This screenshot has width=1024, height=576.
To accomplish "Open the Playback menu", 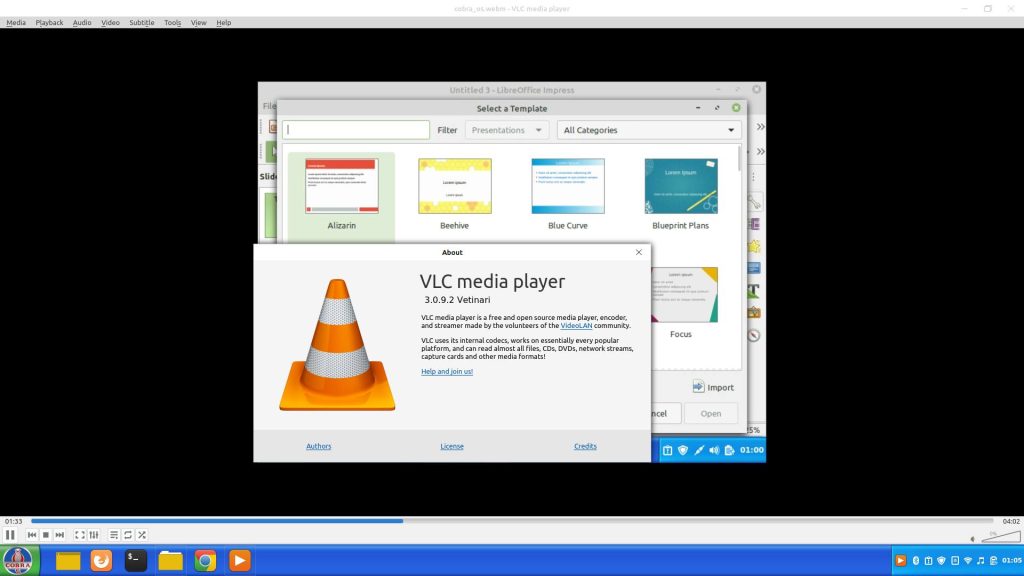I will click(49, 22).
